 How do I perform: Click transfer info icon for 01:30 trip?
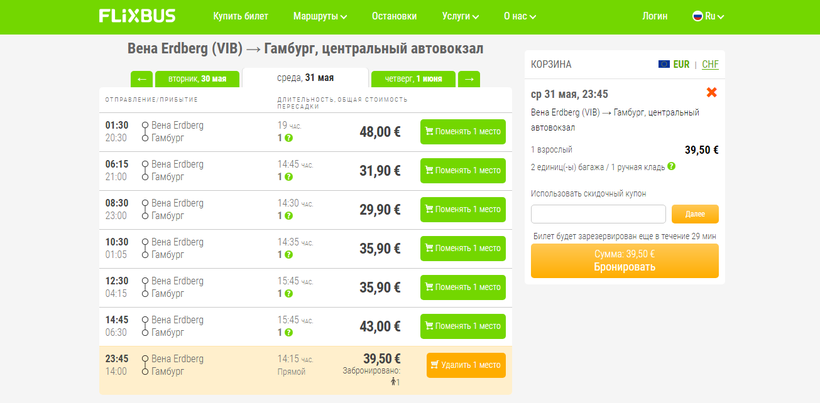point(288,138)
